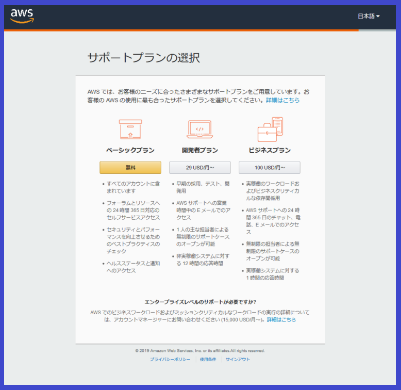
Task: Click the セキュリティとパフォーマンス bullet in Basic plan
Action: pyautogui.click(x=133, y=240)
